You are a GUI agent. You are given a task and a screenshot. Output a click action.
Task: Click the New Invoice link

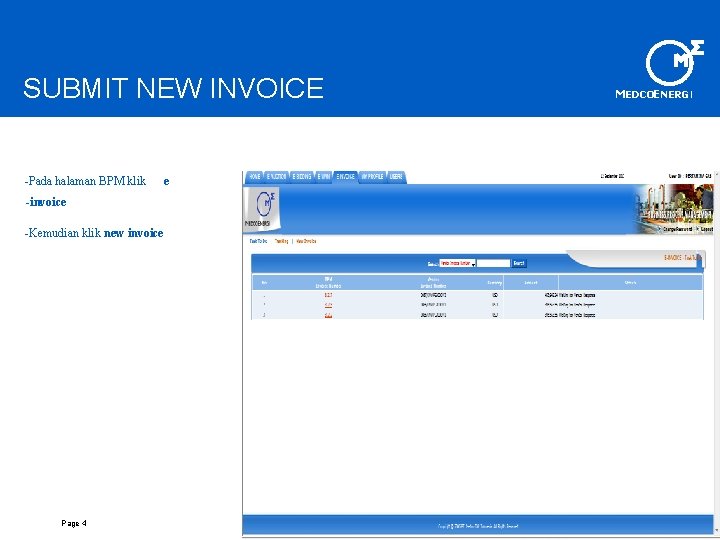tap(306, 241)
